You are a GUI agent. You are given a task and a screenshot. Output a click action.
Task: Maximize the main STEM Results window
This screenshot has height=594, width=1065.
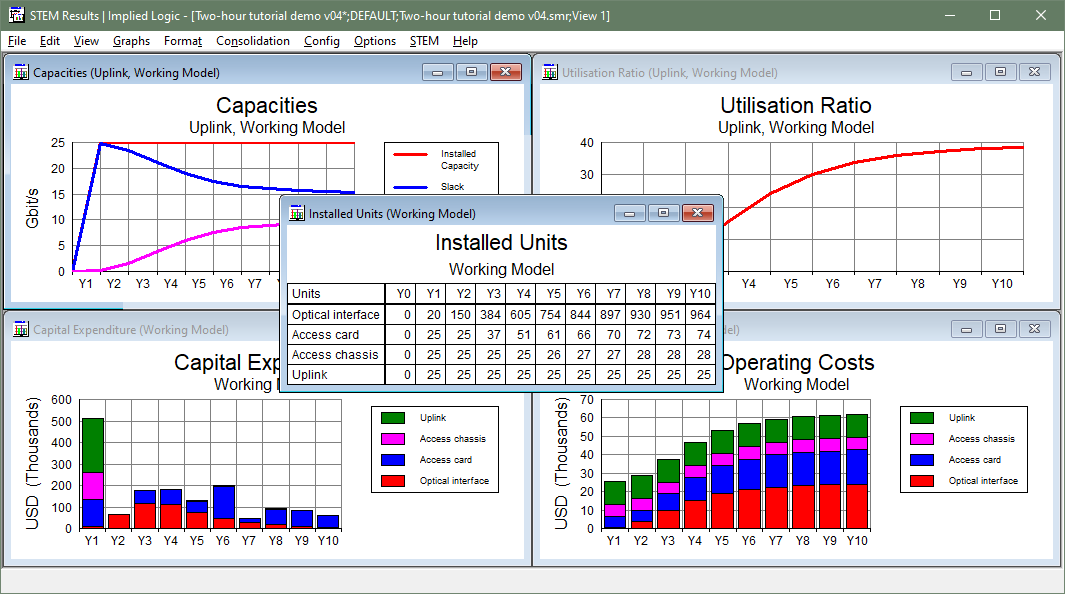tap(995, 15)
